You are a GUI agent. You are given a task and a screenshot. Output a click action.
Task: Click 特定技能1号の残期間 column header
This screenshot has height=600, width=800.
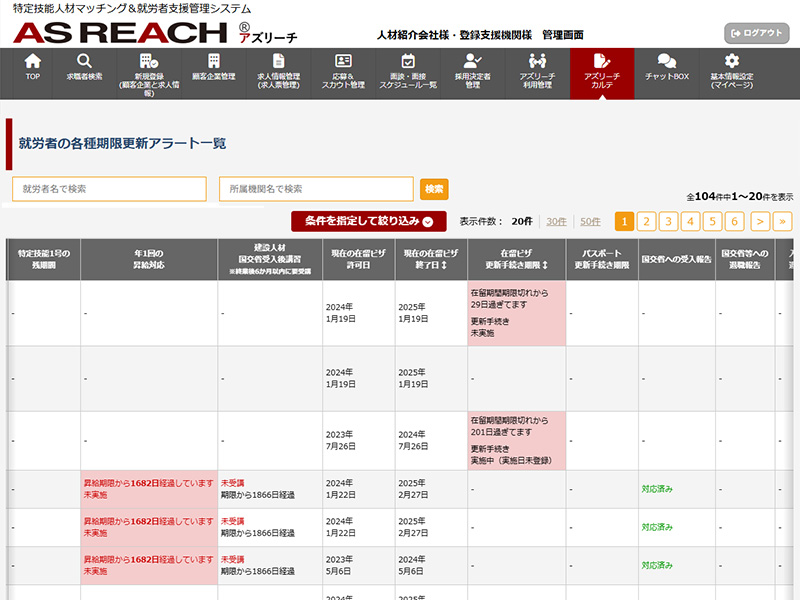[x=44, y=259]
